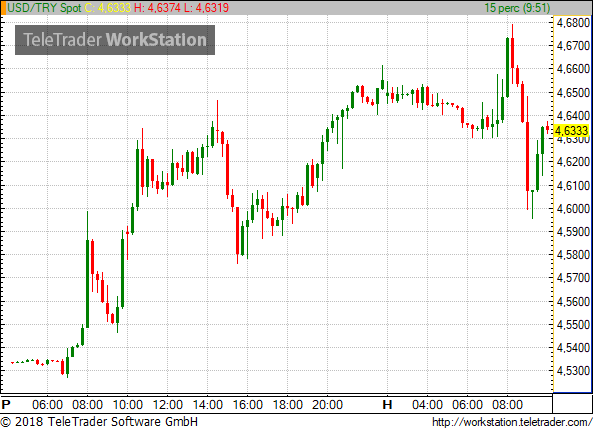Viewport: 593px width, 431px height.
Task: Click the 4,6000 price axis label
Action: (573, 208)
